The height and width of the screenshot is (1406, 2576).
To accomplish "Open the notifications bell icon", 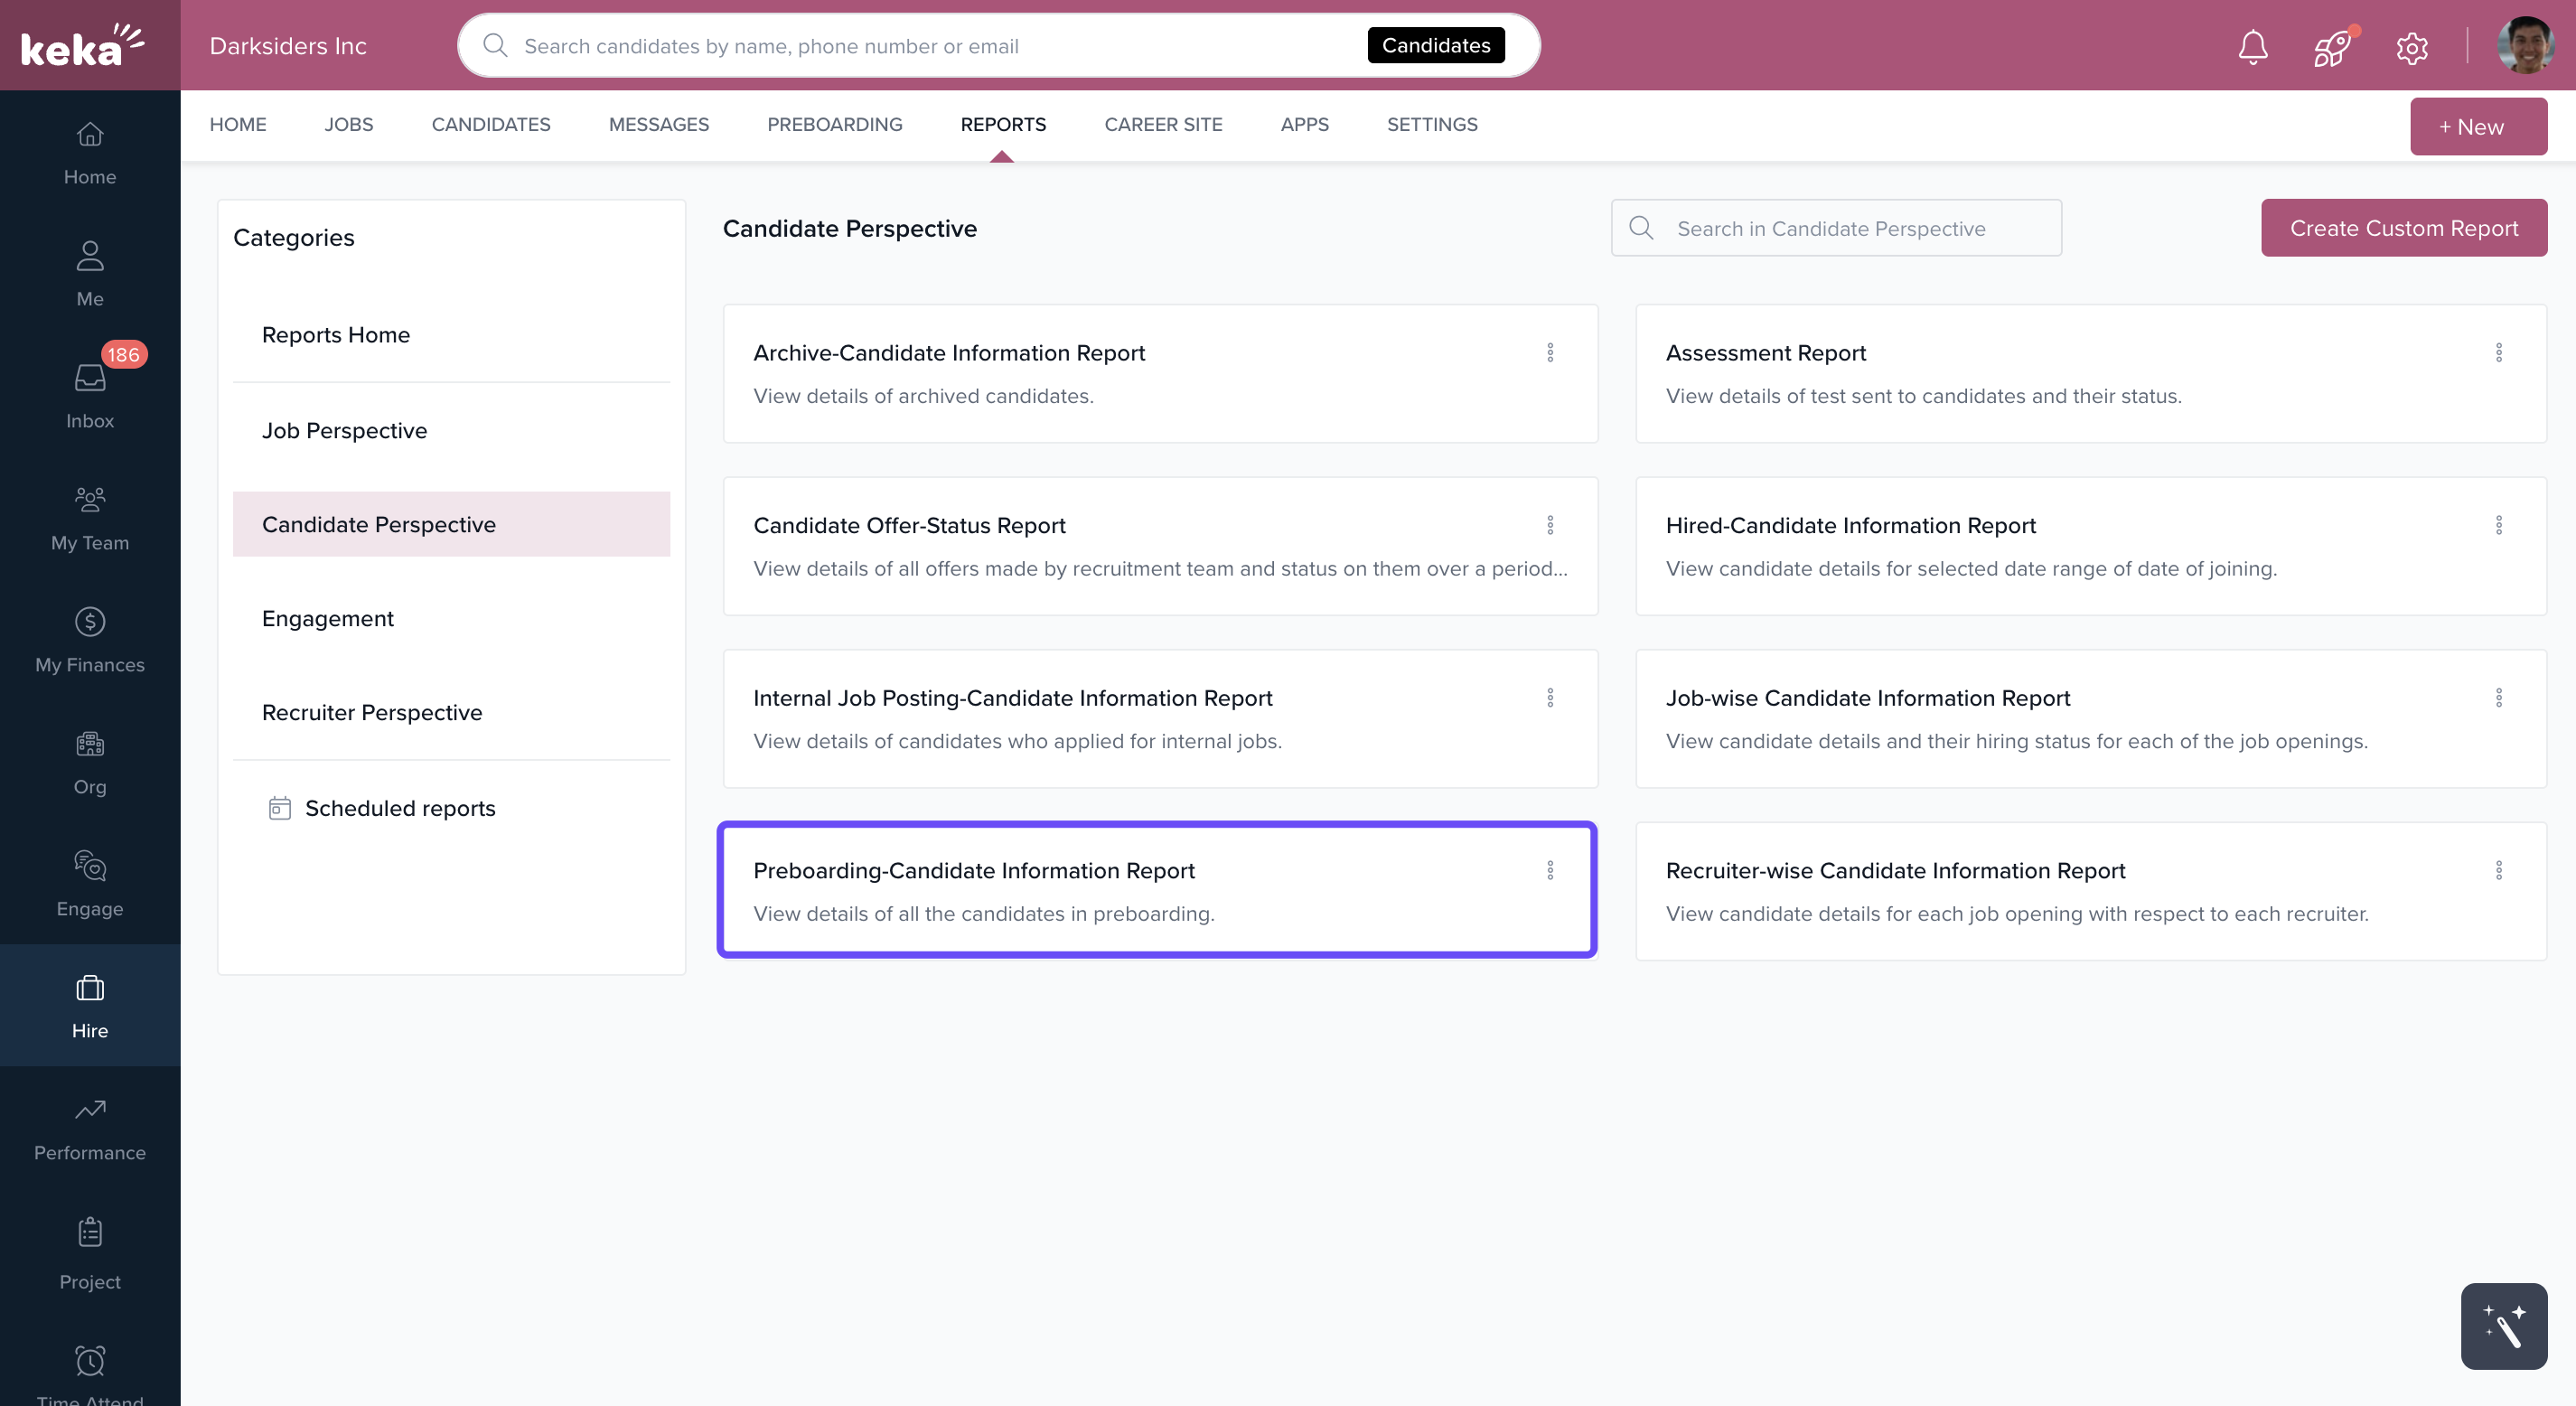I will pos(2252,46).
